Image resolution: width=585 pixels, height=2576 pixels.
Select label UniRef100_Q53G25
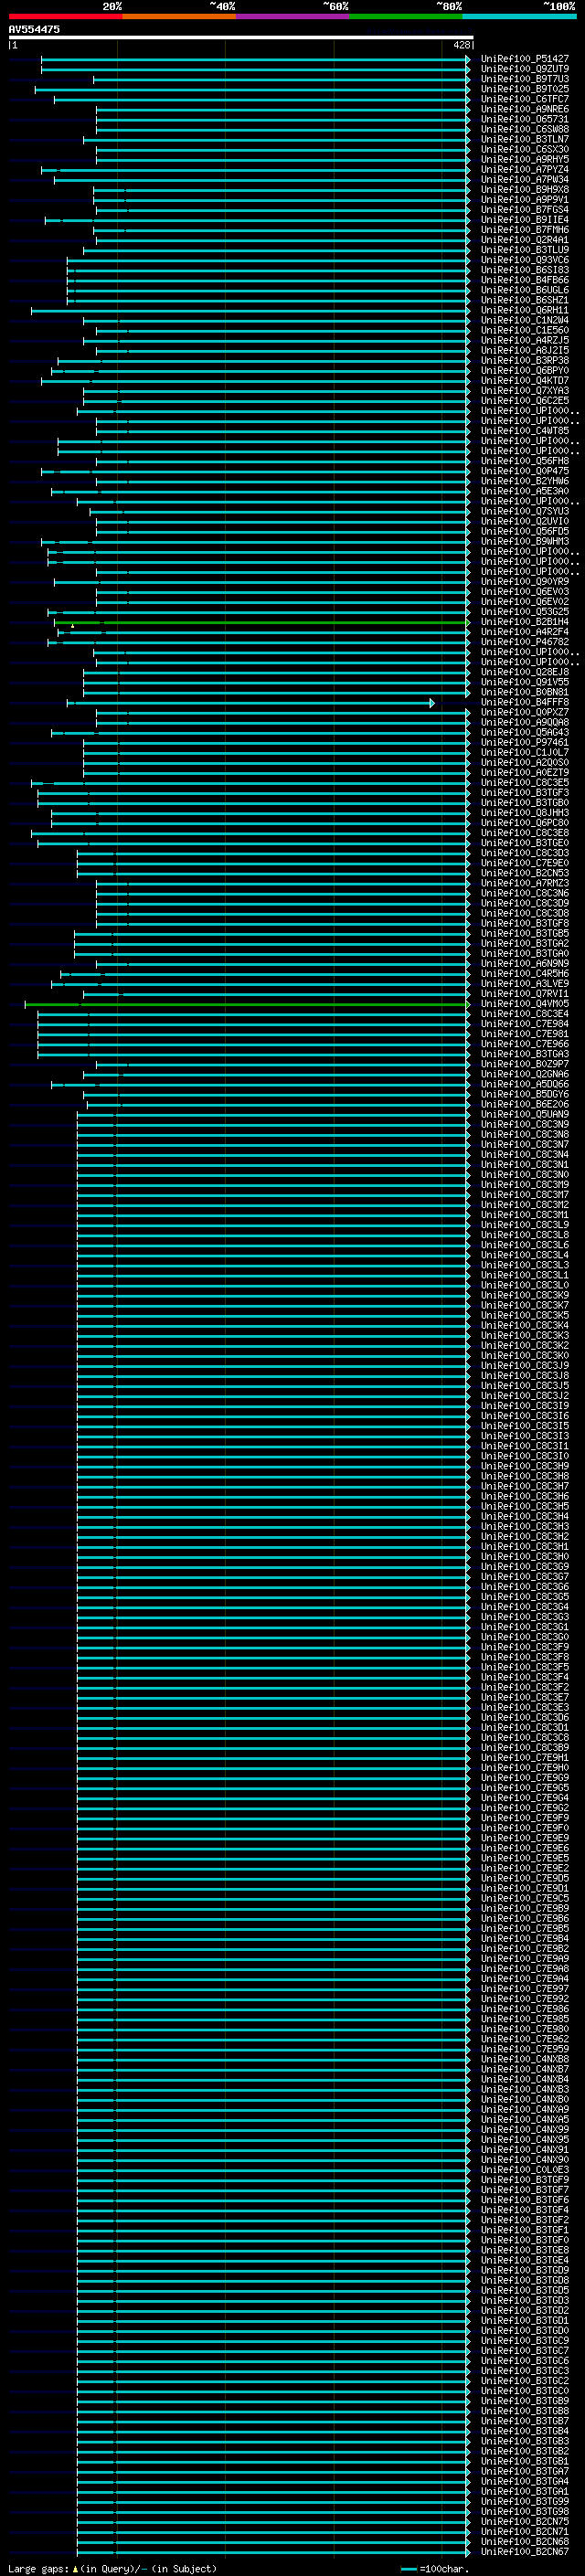point(524,612)
